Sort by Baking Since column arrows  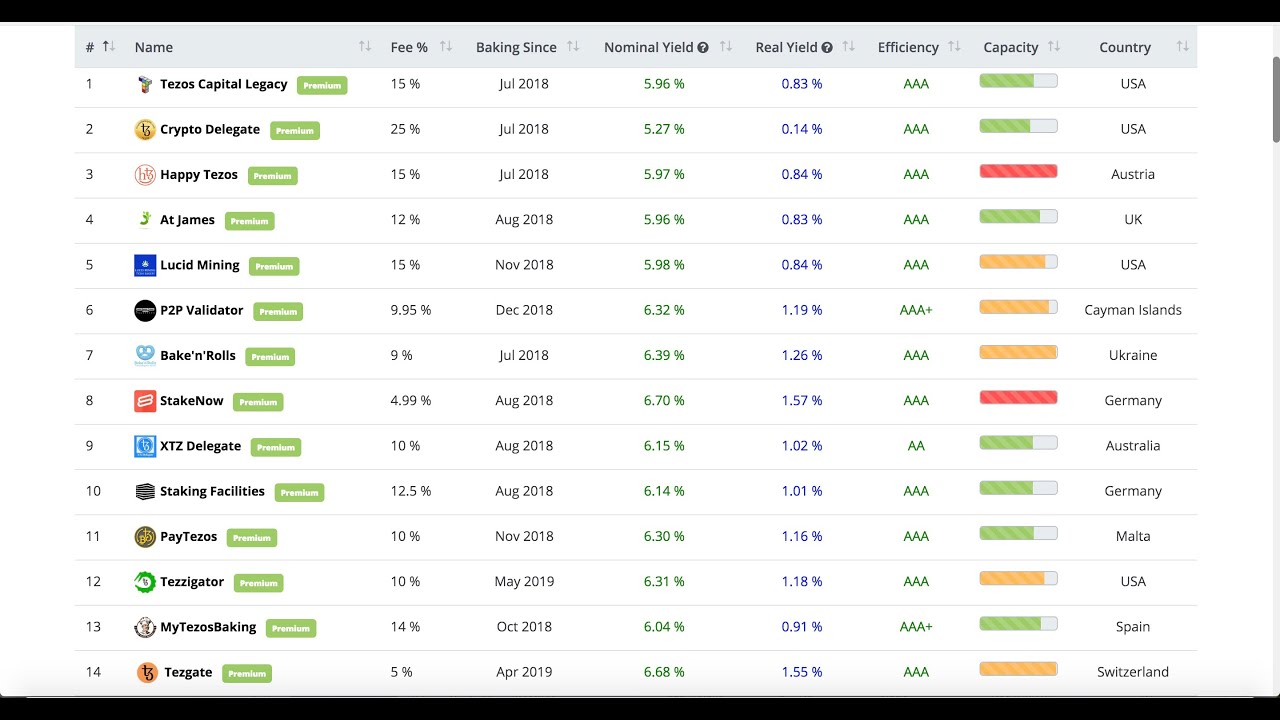tap(573, 47)
